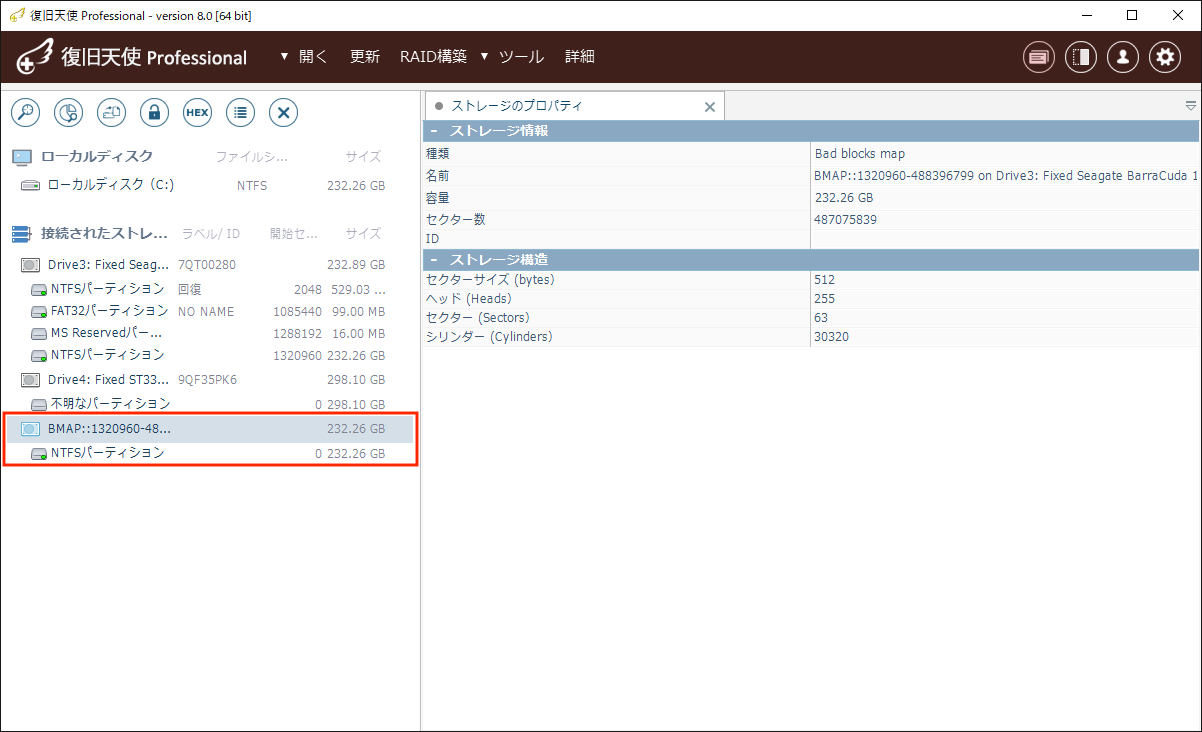Click the disk image save icon
Viewport: 1202px width, 732px height.
click(x=111, y=112)
